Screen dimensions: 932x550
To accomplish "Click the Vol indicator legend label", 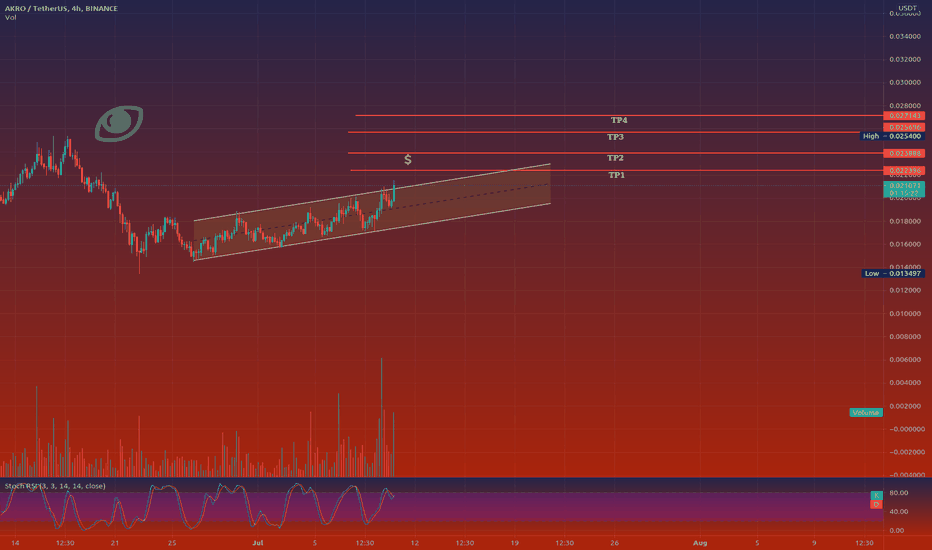I will tap(10, 18).
